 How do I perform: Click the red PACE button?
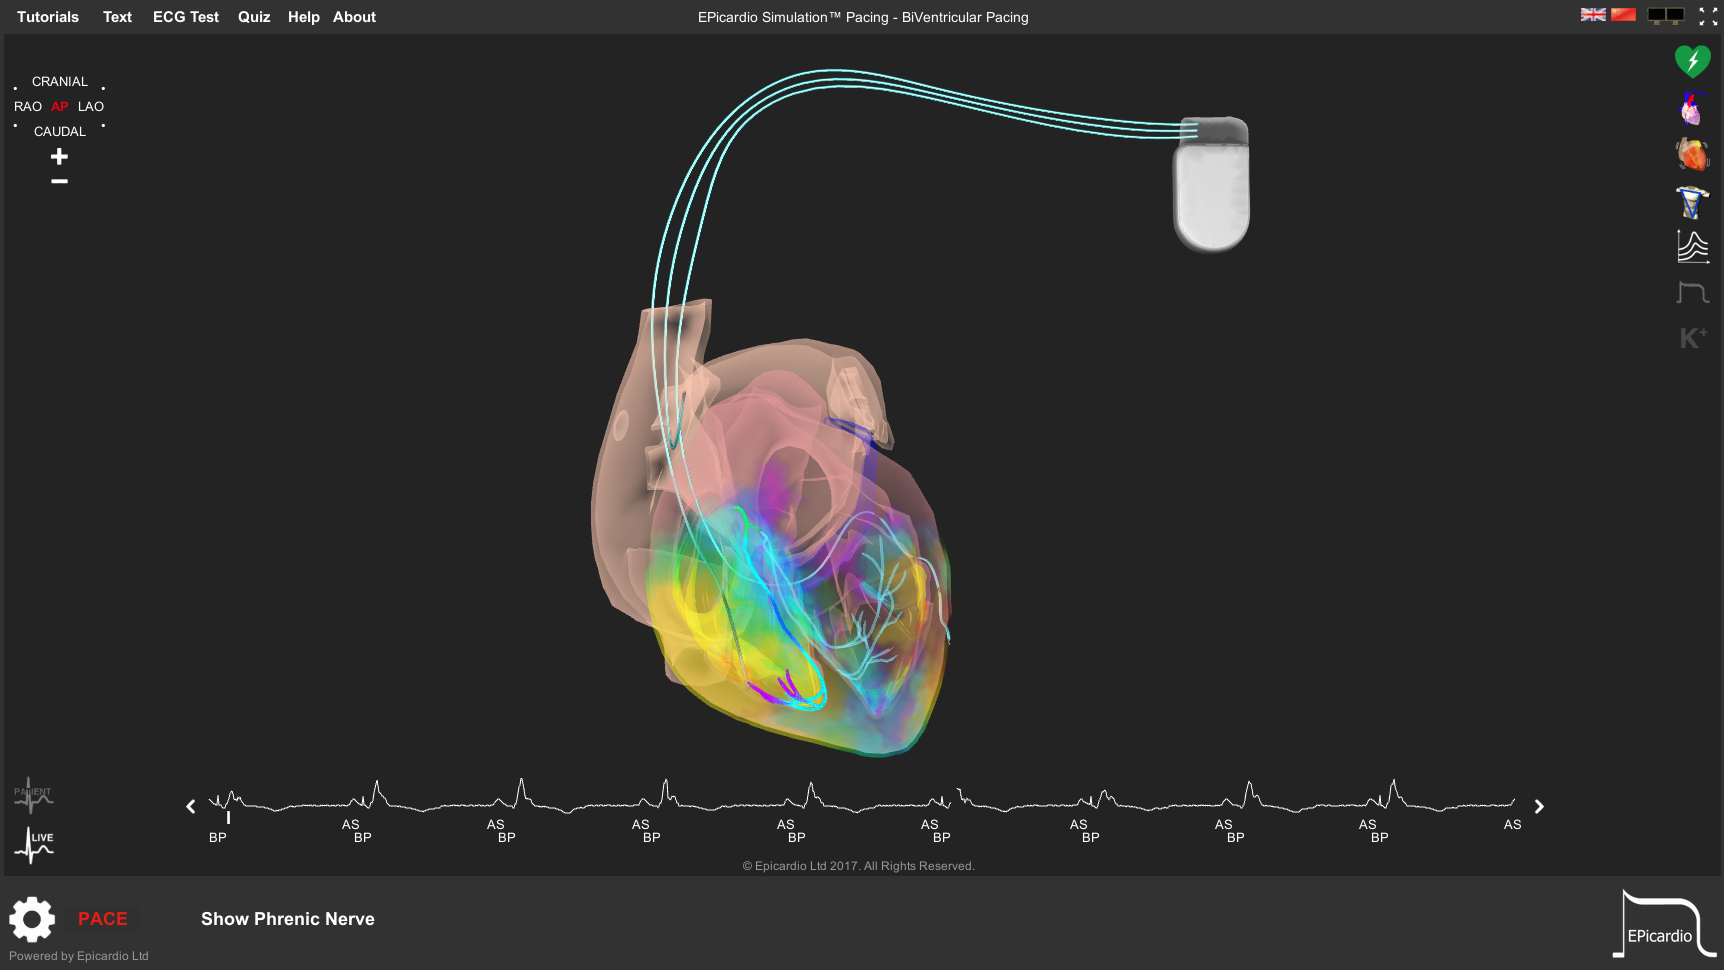pyautogui.click(x=103, y=919)
